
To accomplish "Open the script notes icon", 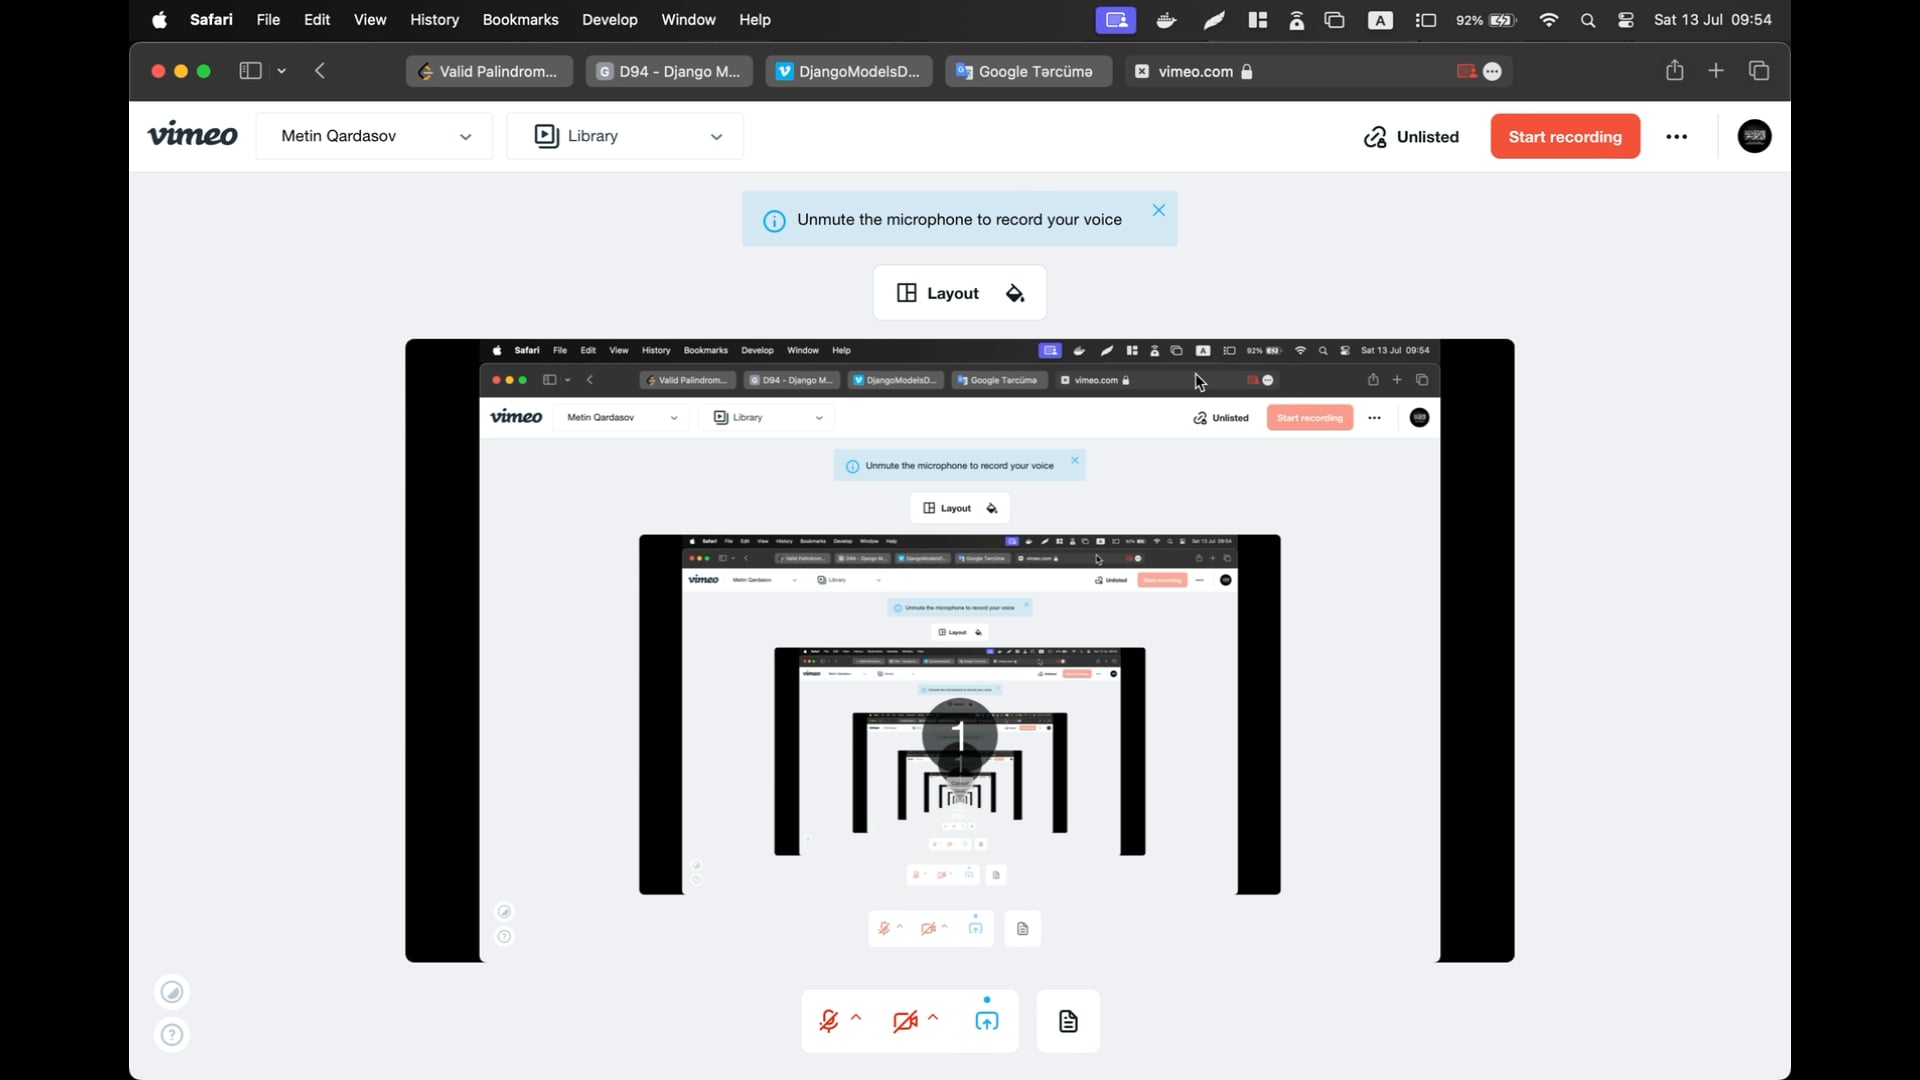I will click(1068, 1021).
